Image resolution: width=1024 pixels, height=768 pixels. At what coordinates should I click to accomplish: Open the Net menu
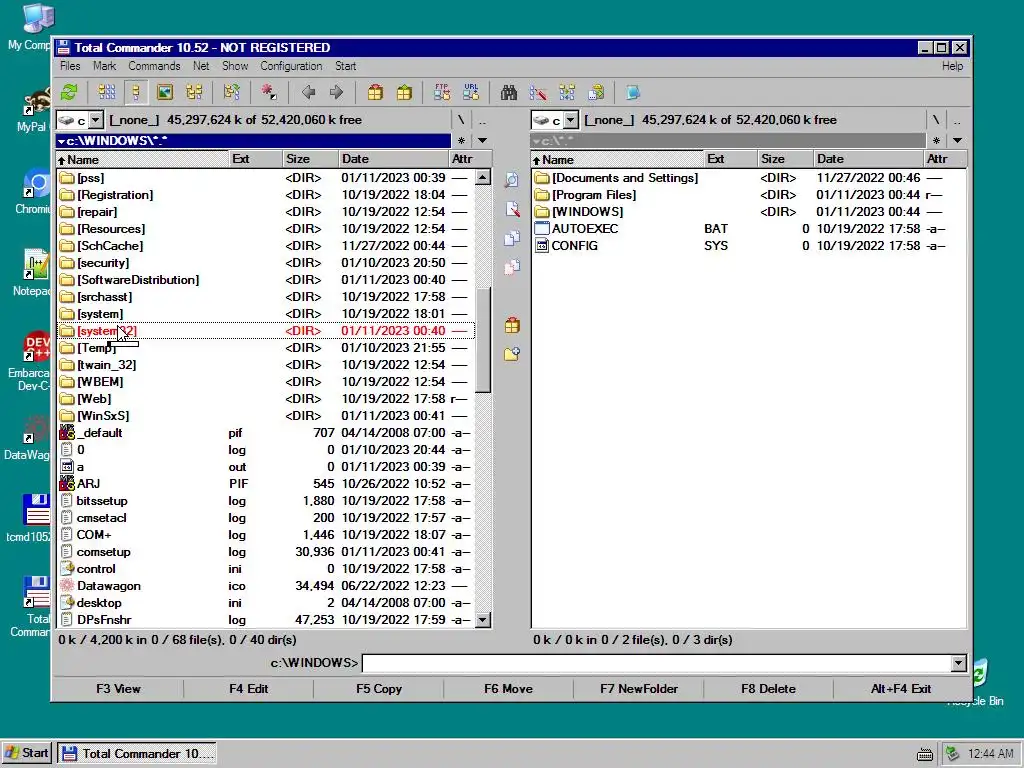click(200, 66)
